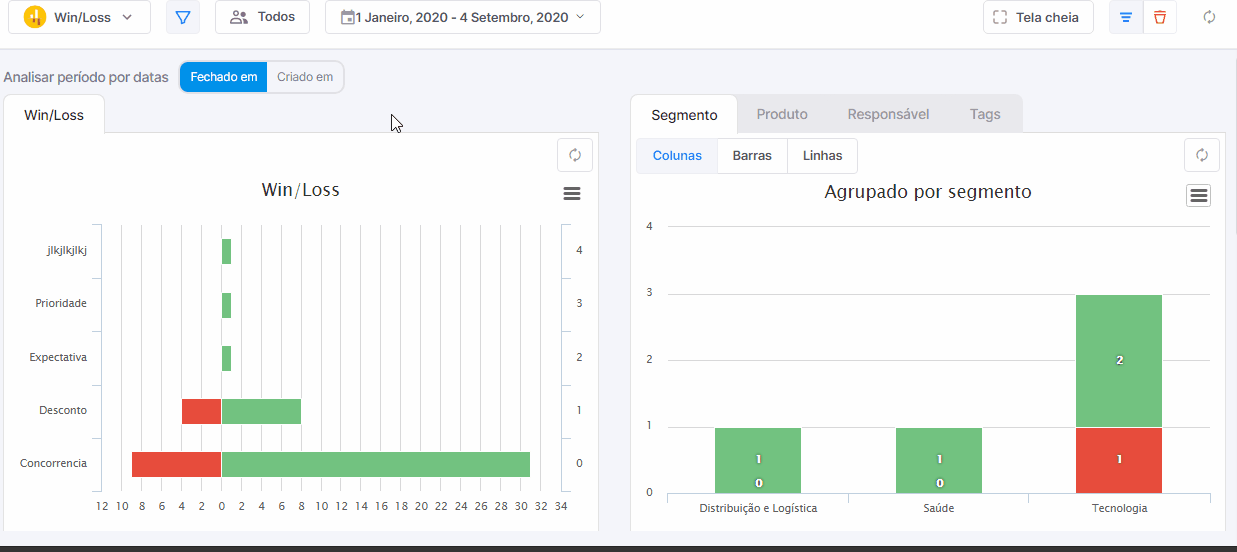Switch to the Tags tab
This screenshot has height=552, width=1237.
(985, 114)
